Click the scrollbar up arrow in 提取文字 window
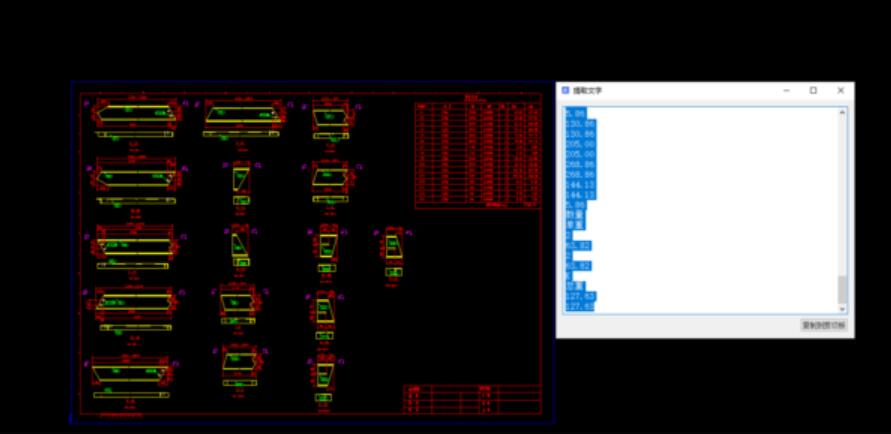The width and height of the screenshot is (891, 434). click(x=842, y=112)
